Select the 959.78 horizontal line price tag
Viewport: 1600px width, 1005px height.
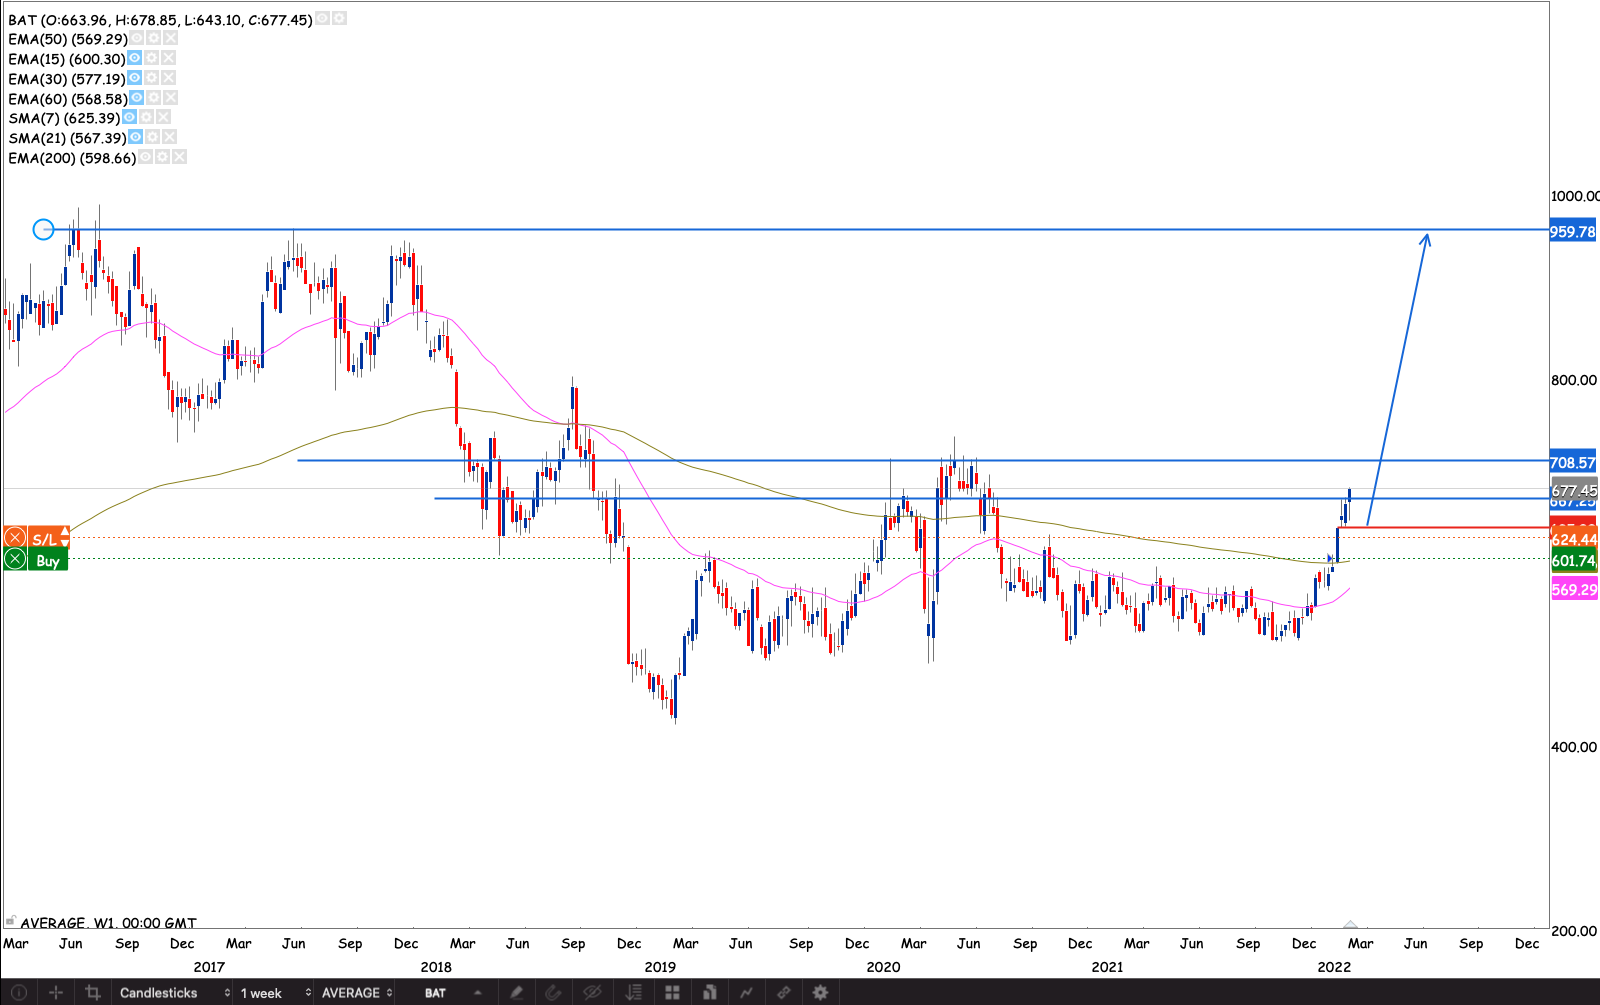1573,232
